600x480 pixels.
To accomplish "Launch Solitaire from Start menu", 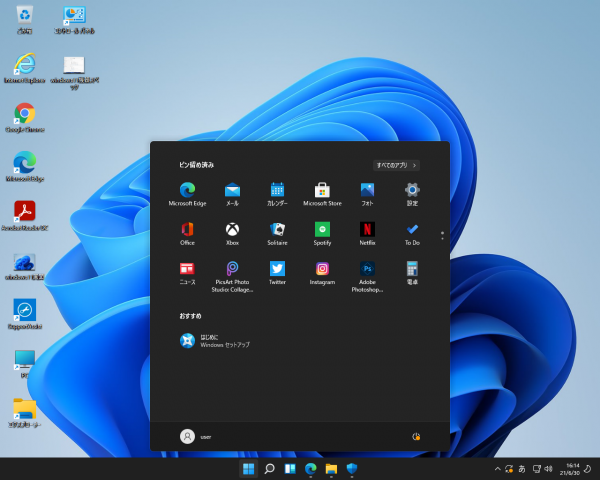I will (277, 233).
